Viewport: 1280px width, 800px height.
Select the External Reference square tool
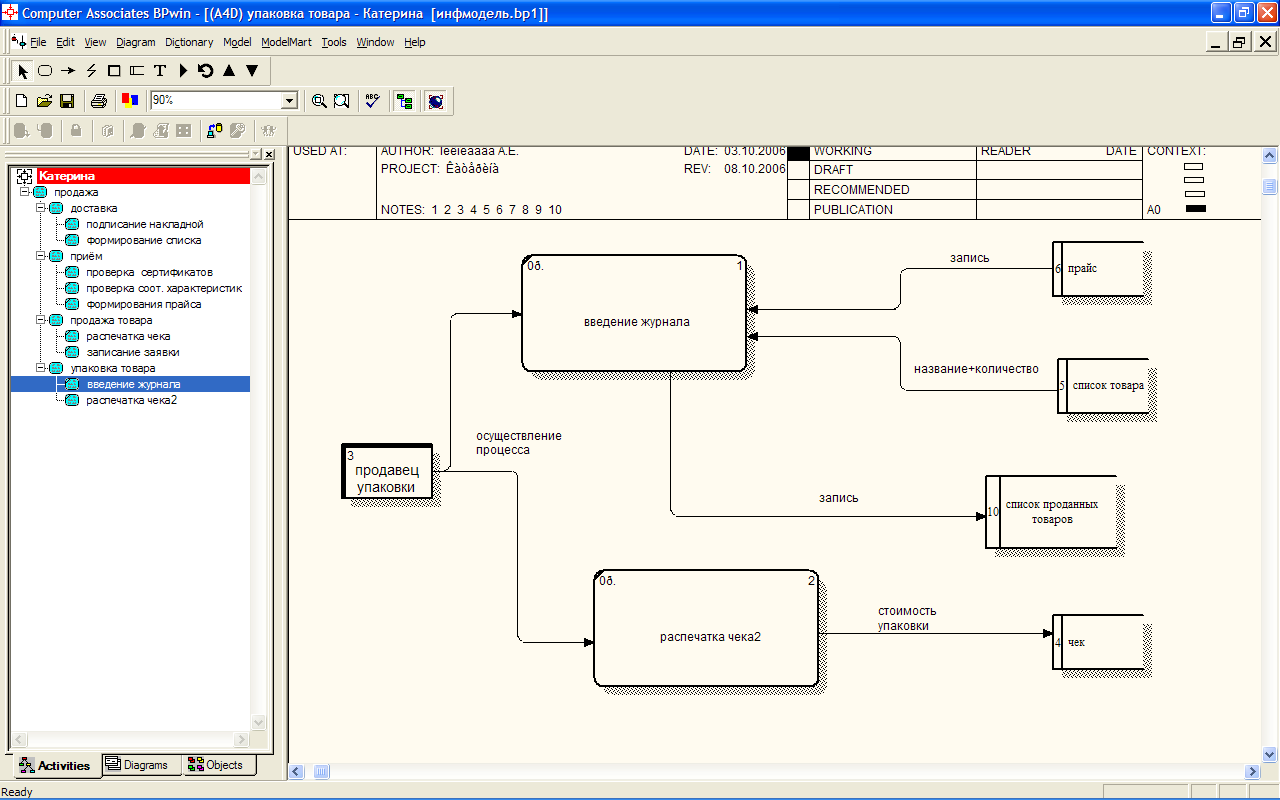tap(114, 71)
